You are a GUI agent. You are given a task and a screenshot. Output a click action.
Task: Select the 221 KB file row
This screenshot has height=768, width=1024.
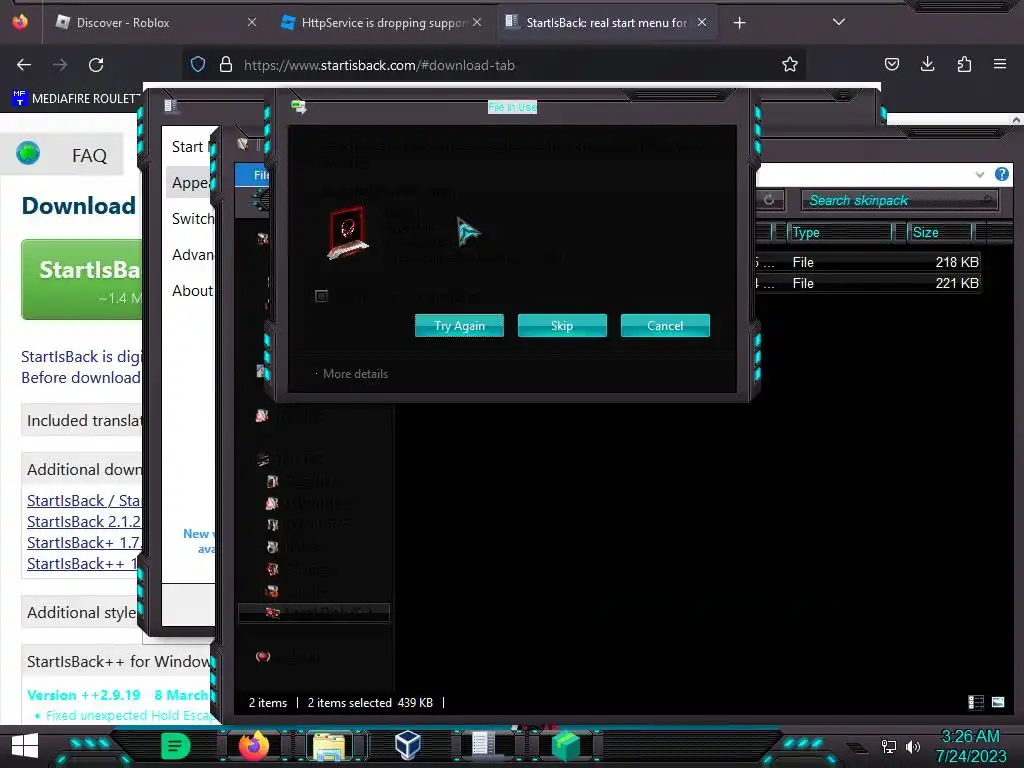pyautogui.click(x=867, y=283)
